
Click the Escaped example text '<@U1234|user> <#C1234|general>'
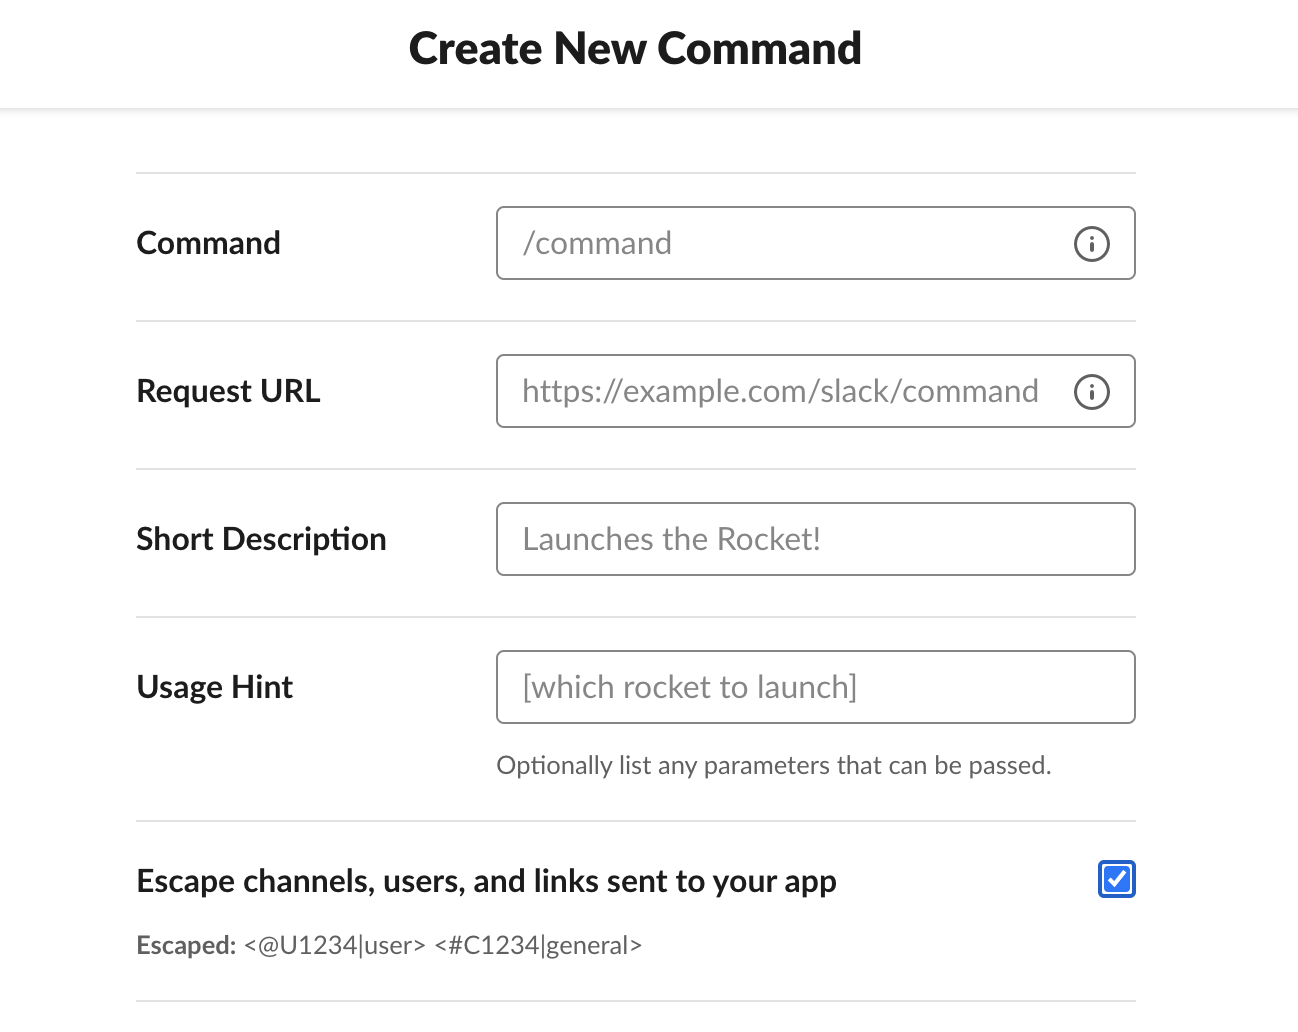442,945
